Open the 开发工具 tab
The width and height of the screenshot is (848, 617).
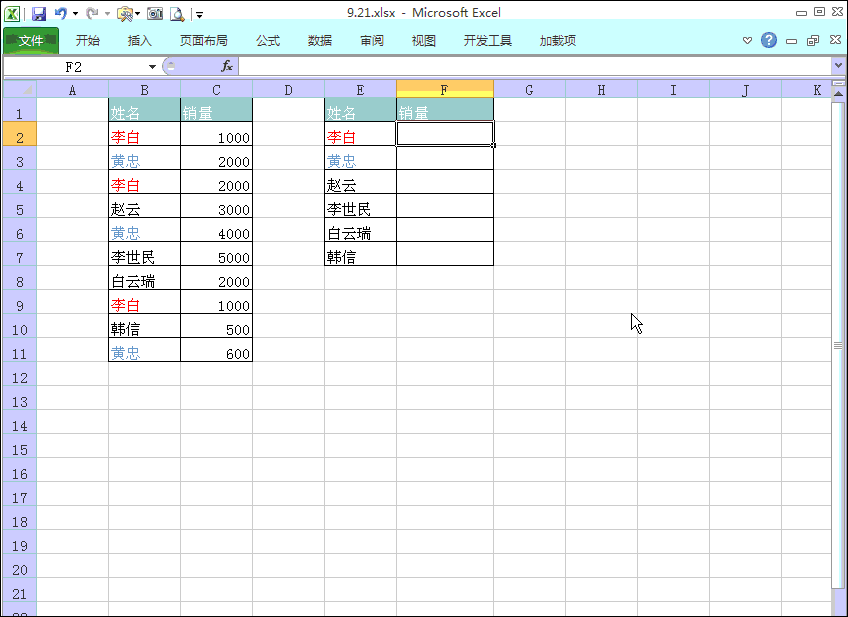487,41
